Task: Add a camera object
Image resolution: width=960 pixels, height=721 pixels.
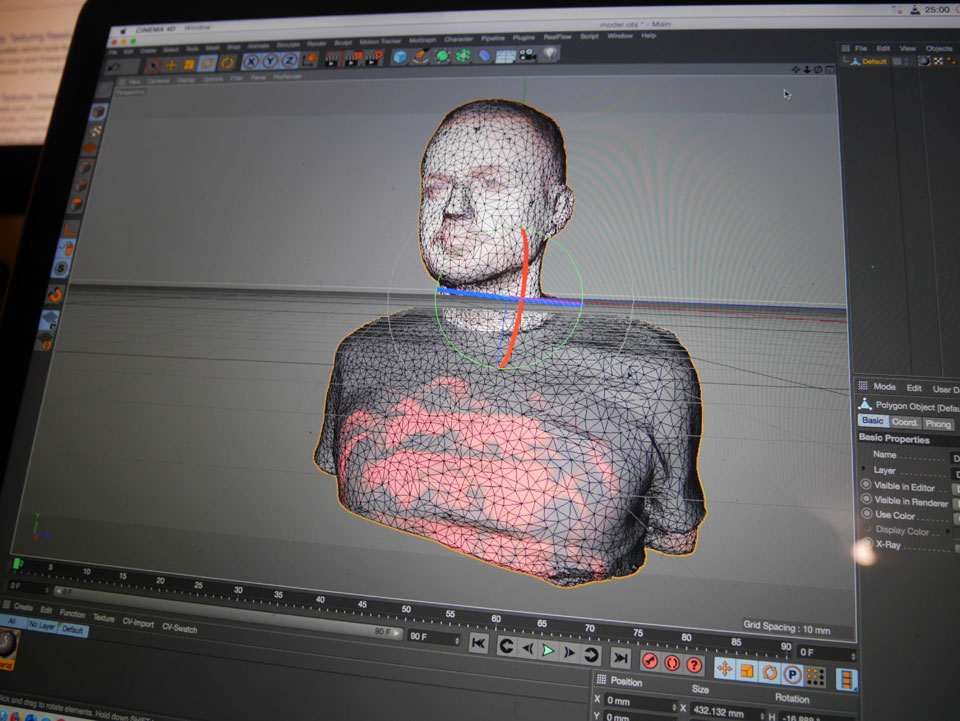Action: 527,55
